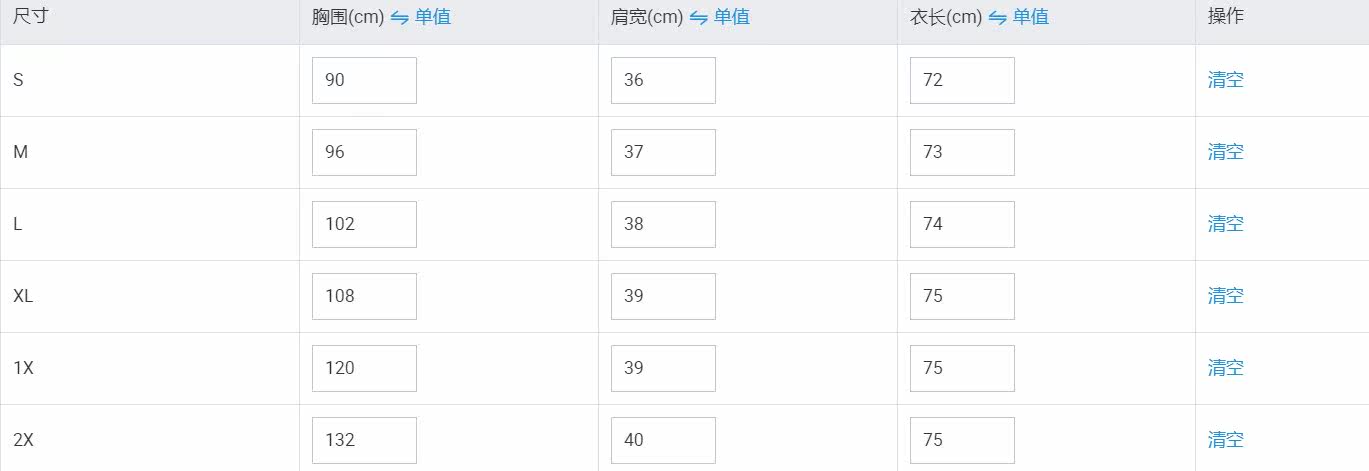
Task: Select the 2X chest field showing 132
Action: point(364,440)
